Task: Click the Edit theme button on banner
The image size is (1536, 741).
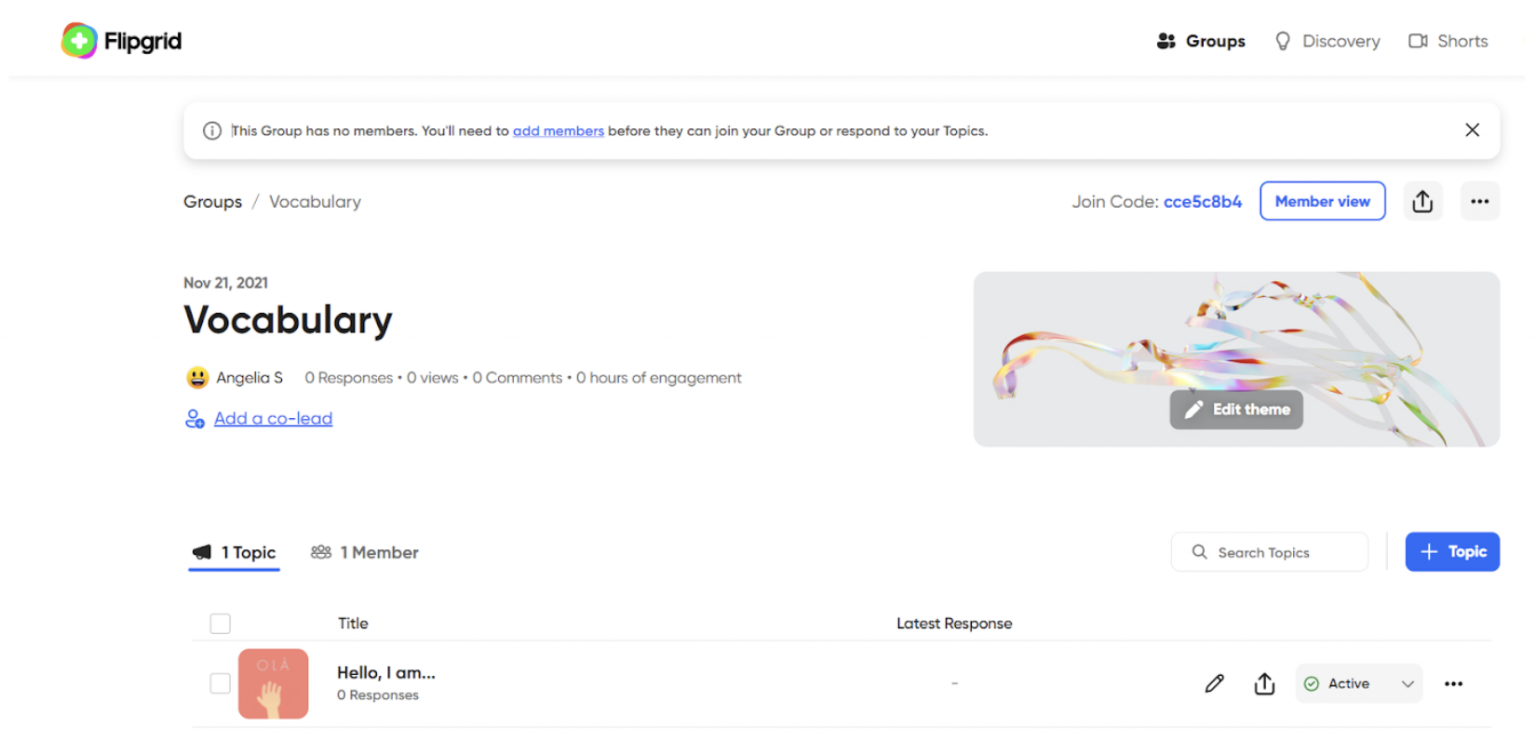Action: [1236, 410]
